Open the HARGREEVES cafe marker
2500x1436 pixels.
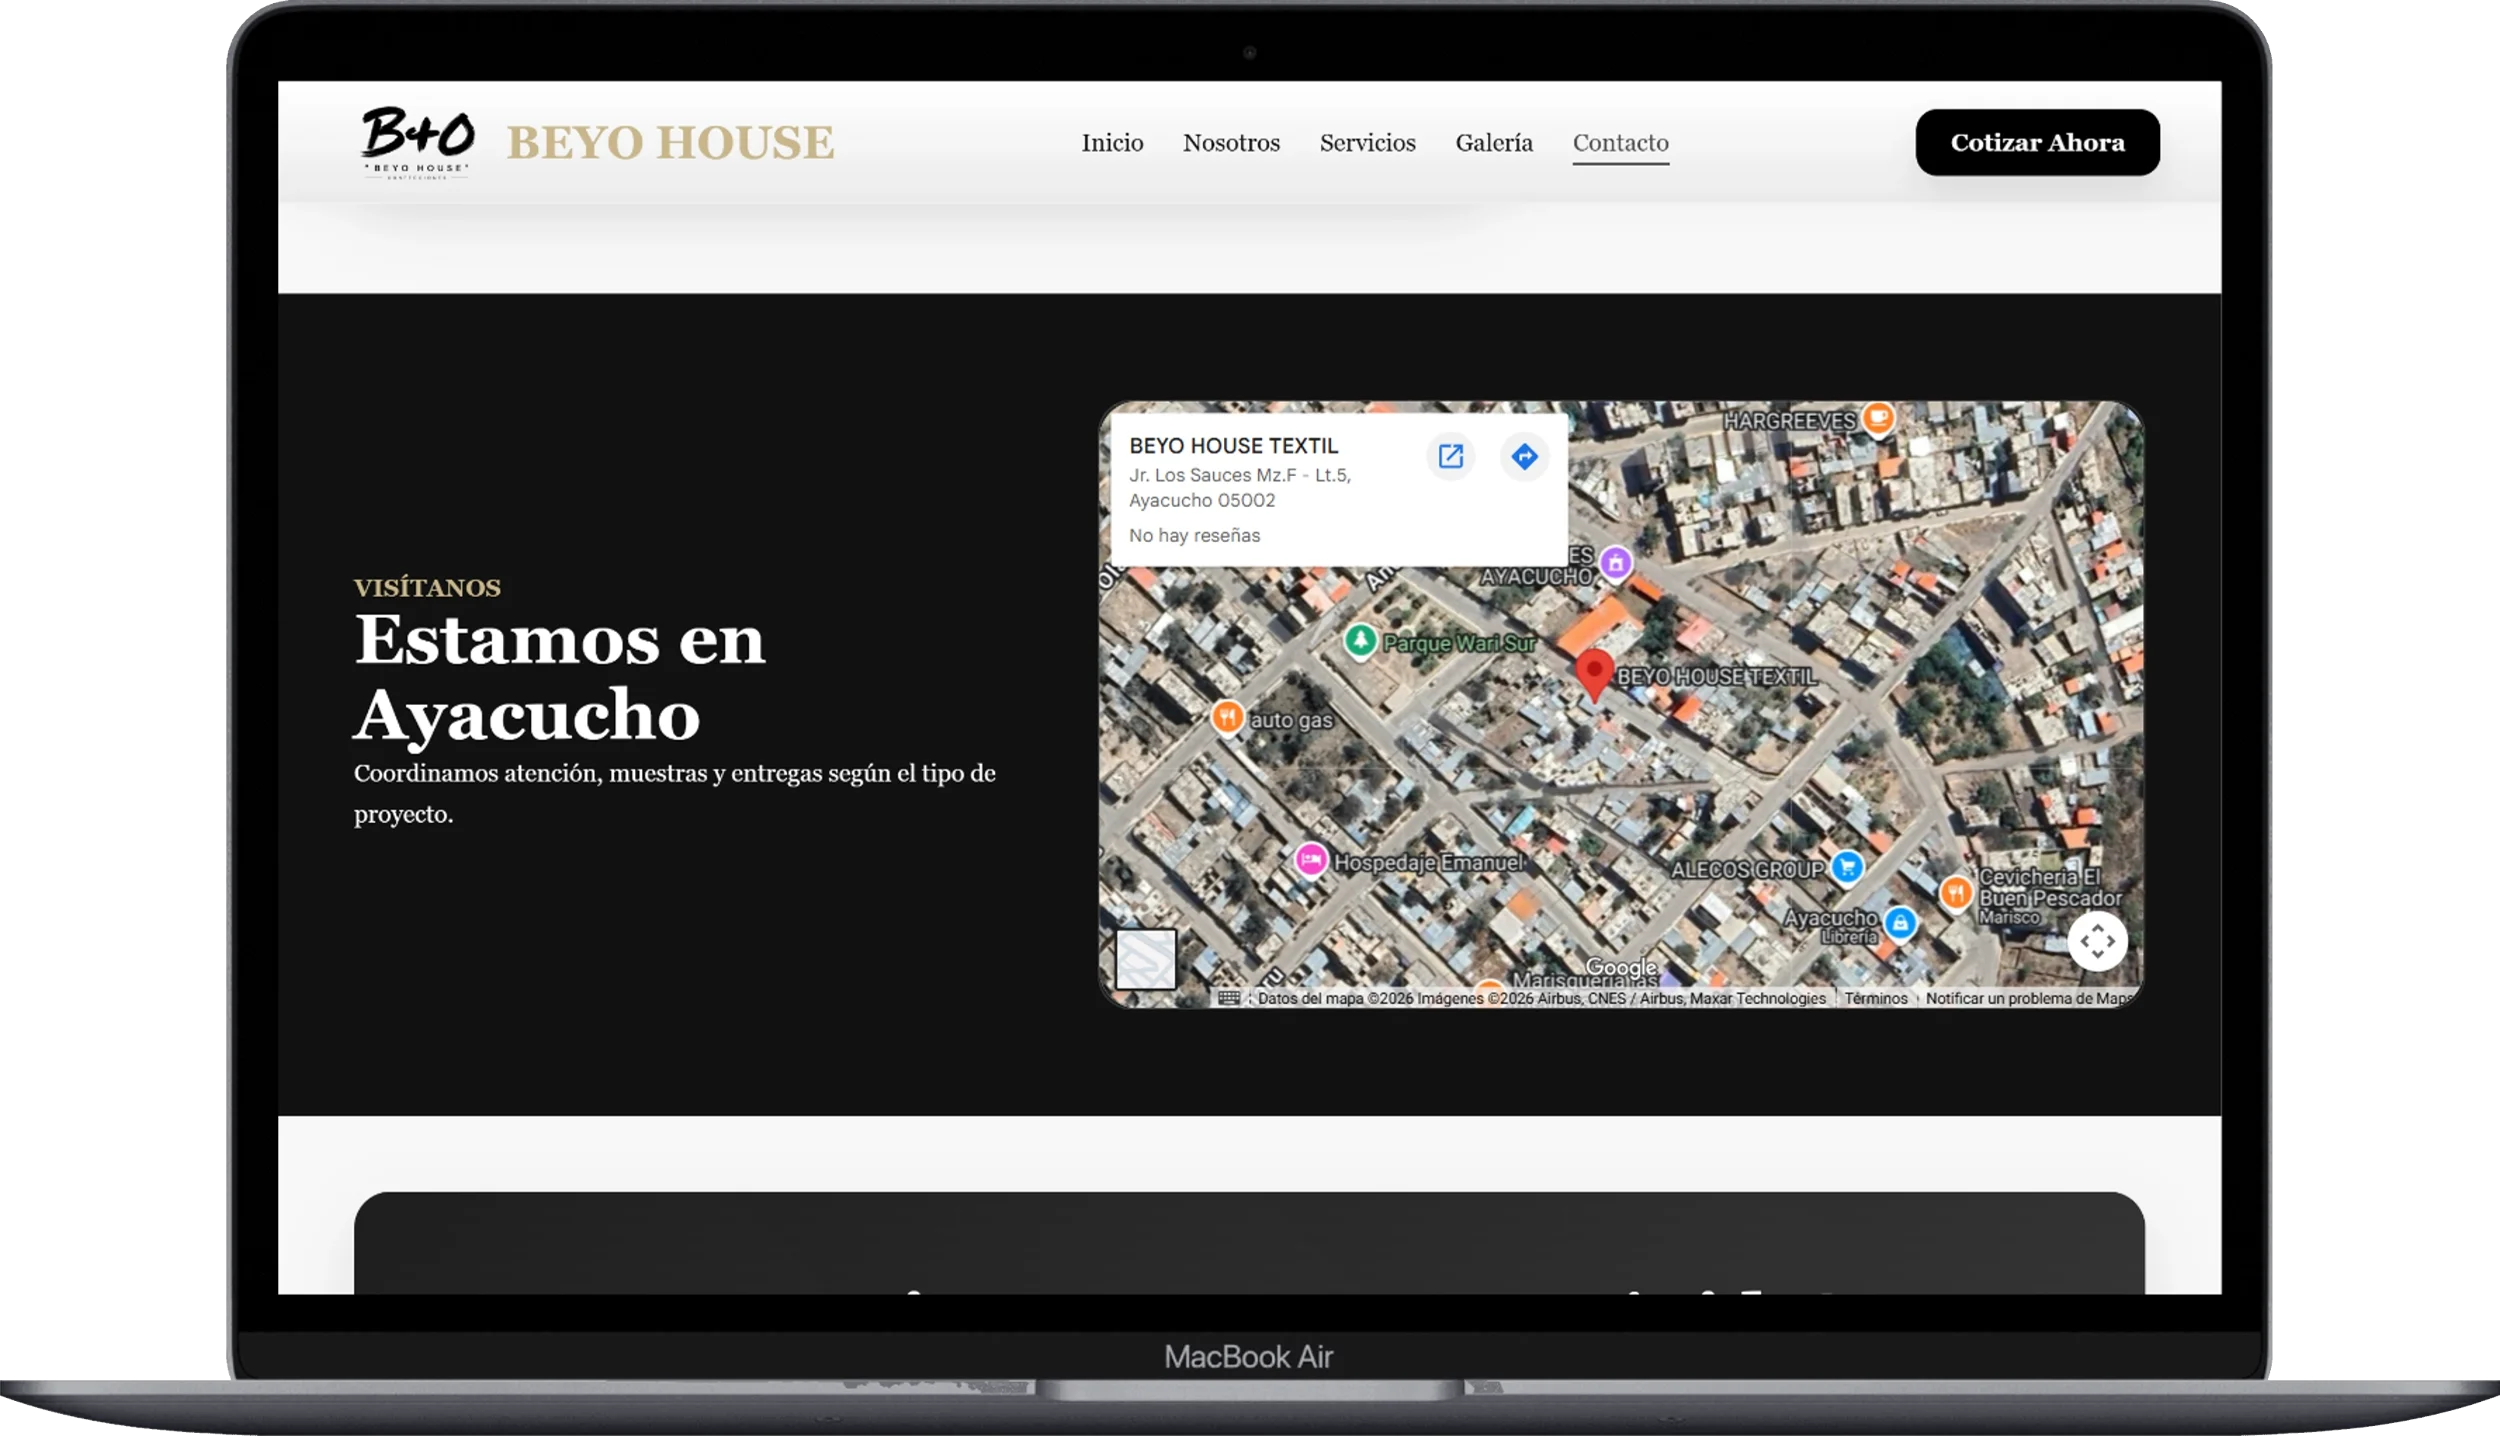pos(1878,417)
